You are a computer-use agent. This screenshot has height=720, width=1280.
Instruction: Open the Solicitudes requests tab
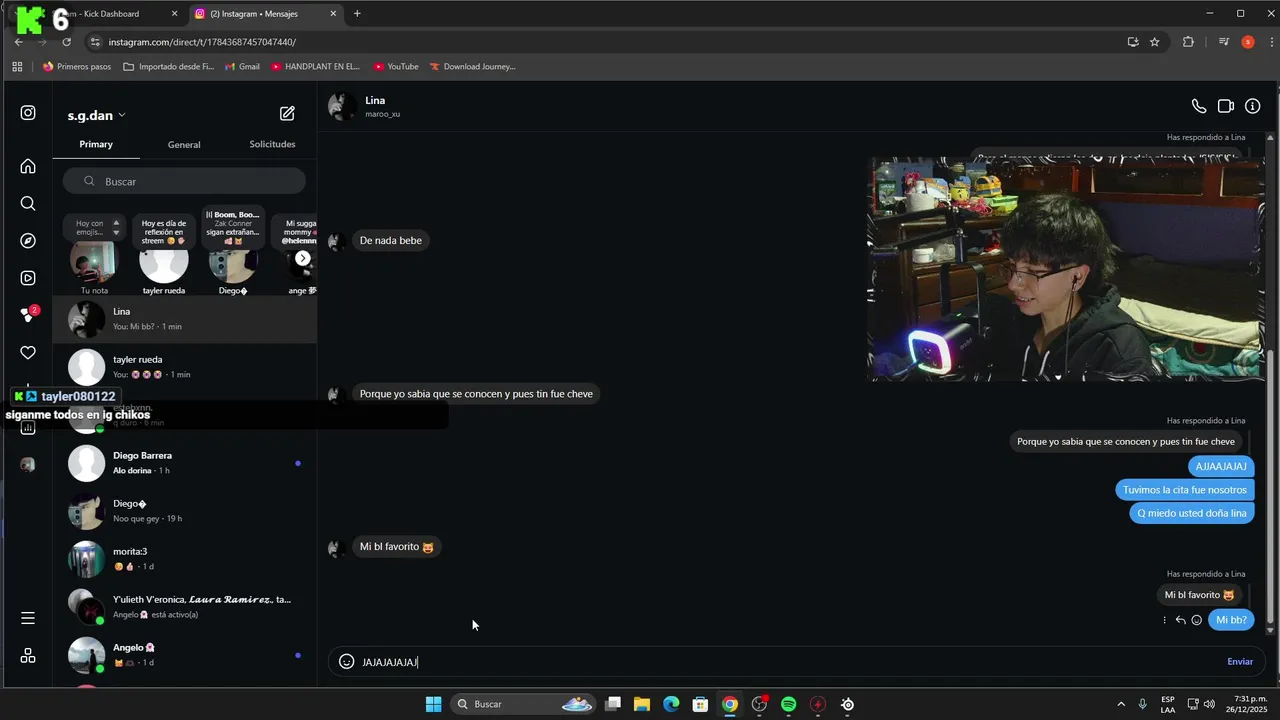(x=272, y=144)
